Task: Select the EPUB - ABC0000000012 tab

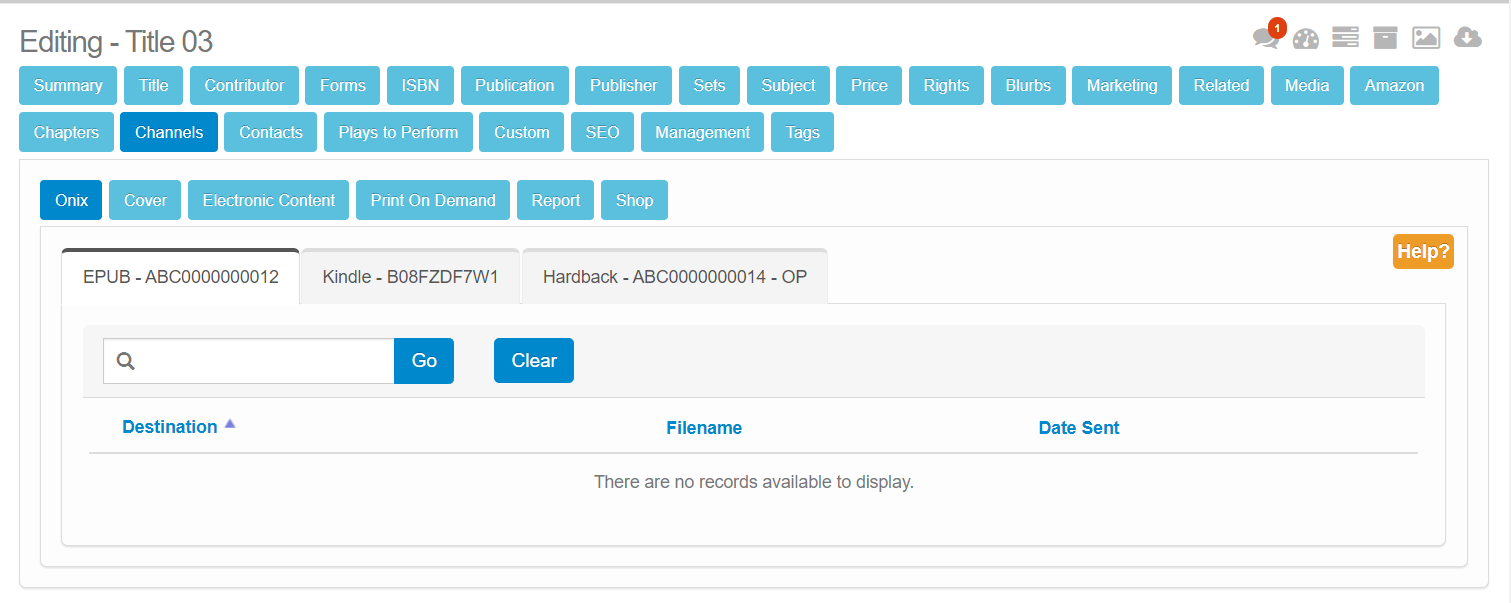Action: 181,276
